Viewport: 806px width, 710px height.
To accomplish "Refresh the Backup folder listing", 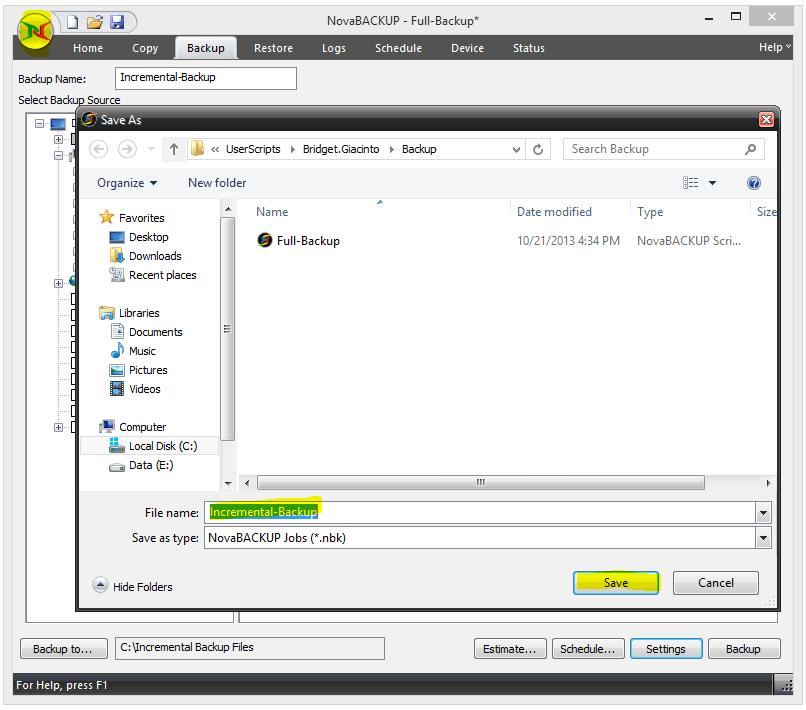I will (538, 150).
